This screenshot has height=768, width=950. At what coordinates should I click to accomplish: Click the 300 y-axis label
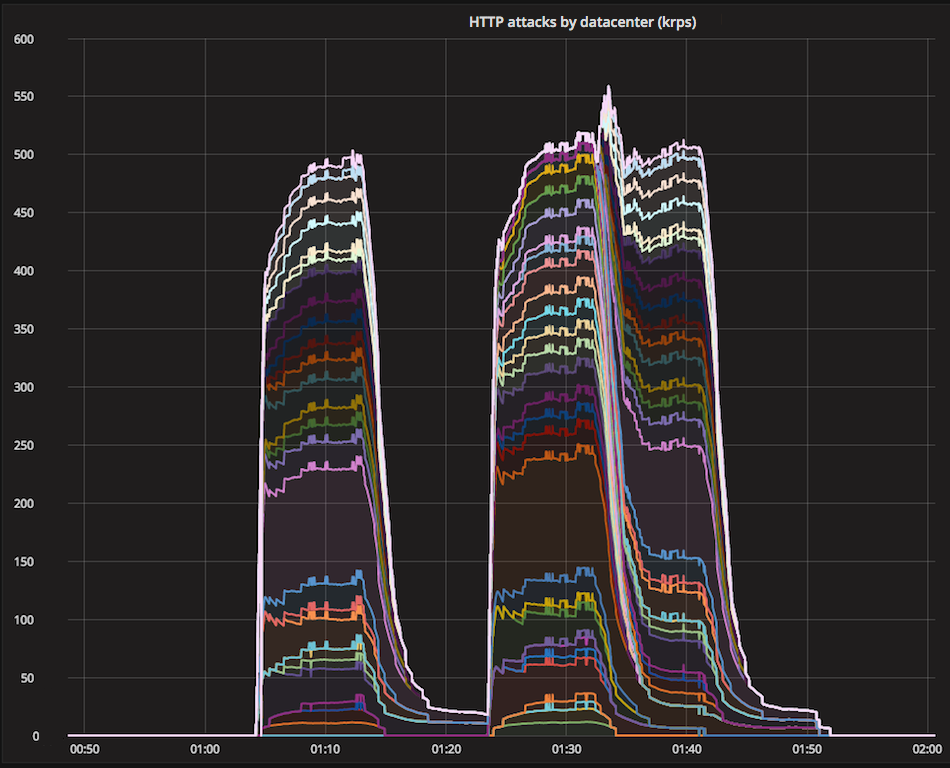(24, 387)
